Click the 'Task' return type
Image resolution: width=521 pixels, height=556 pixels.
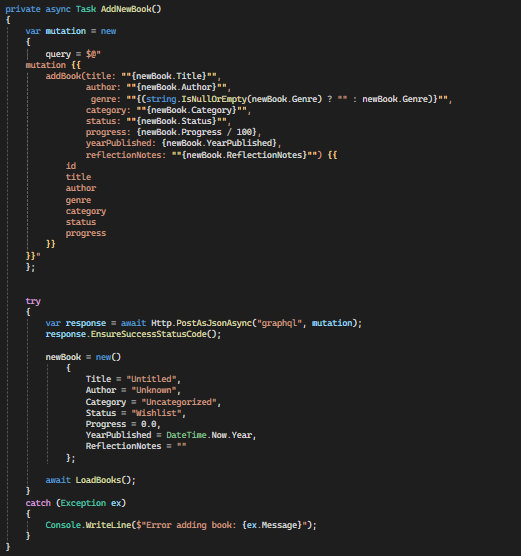(86, 9)
